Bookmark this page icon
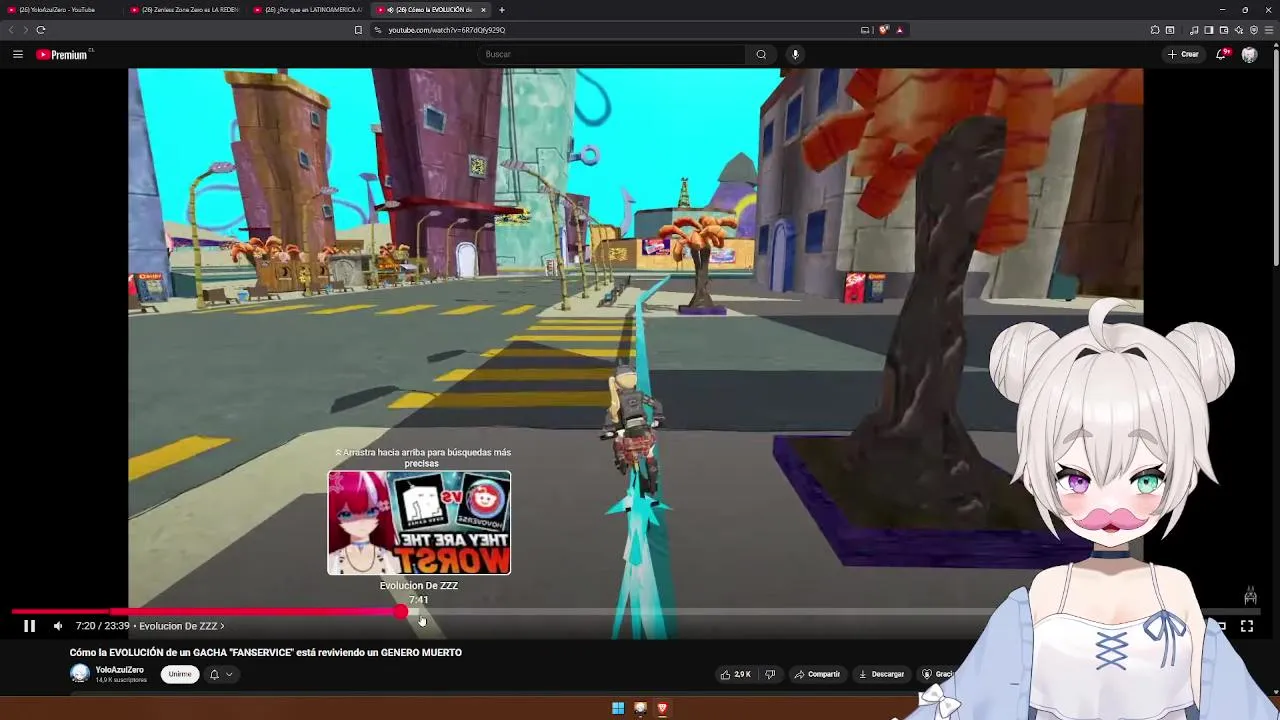This screenshot has height=720, width=1280. (x=358, y=30)
